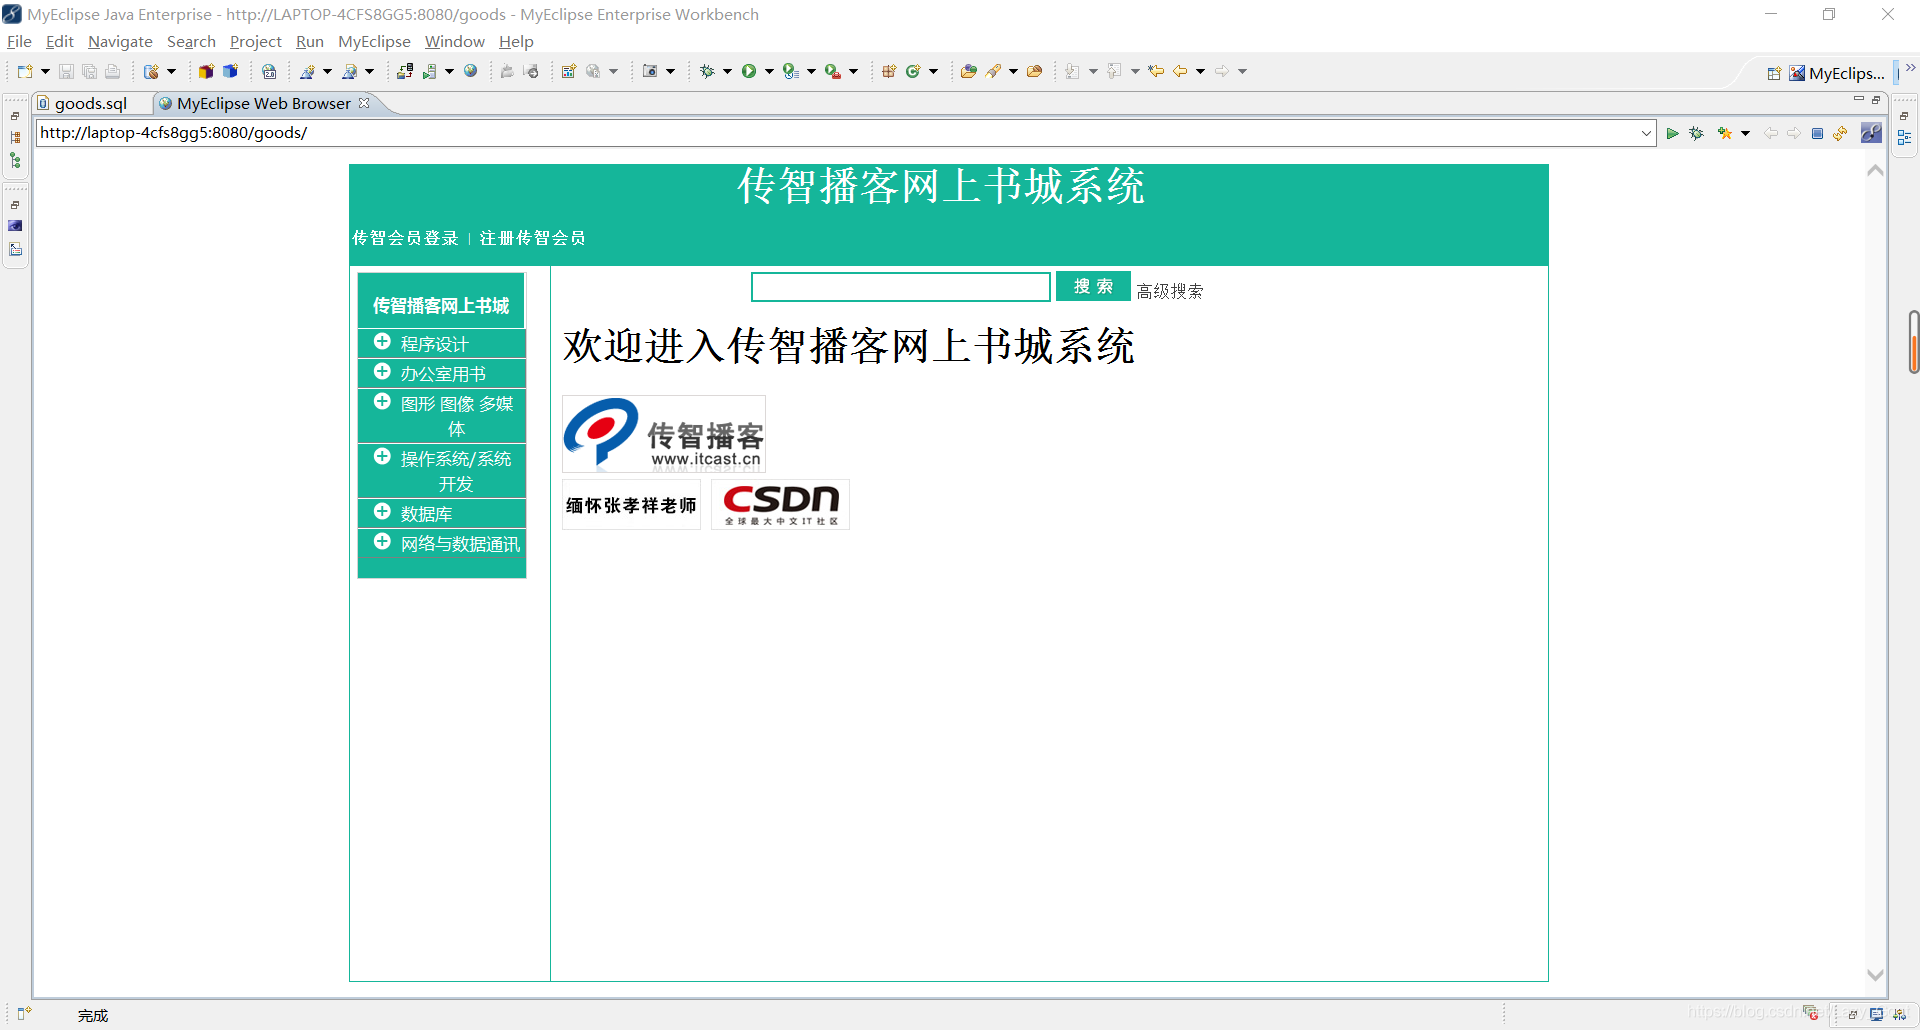Click the 传智播客网上书城 sidebar heading

(x=441, y=305)
